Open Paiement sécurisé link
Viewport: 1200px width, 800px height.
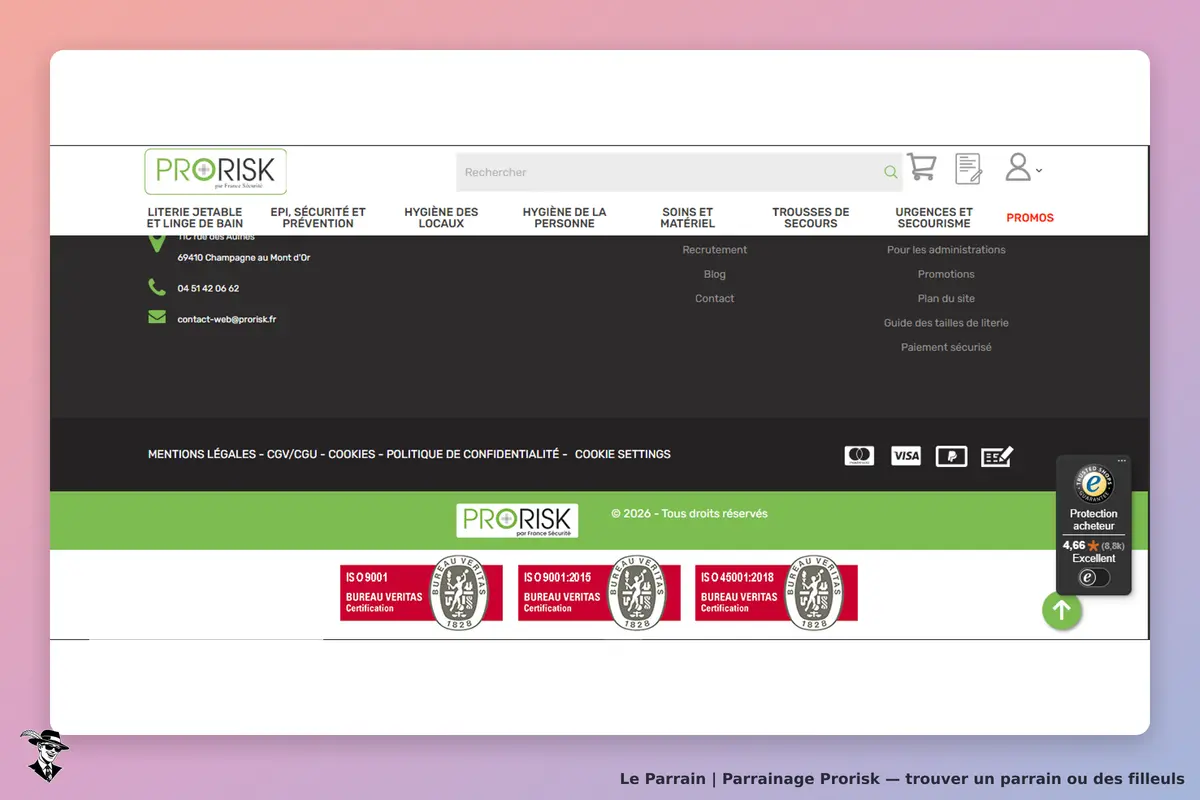coord(946,348)
